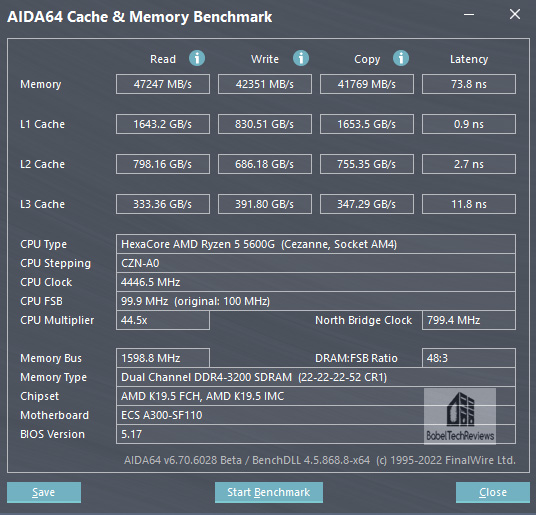Minimize the AIDA64 benchmark window
The width and height of the screenshot is (536, 515).
point(469,15)
